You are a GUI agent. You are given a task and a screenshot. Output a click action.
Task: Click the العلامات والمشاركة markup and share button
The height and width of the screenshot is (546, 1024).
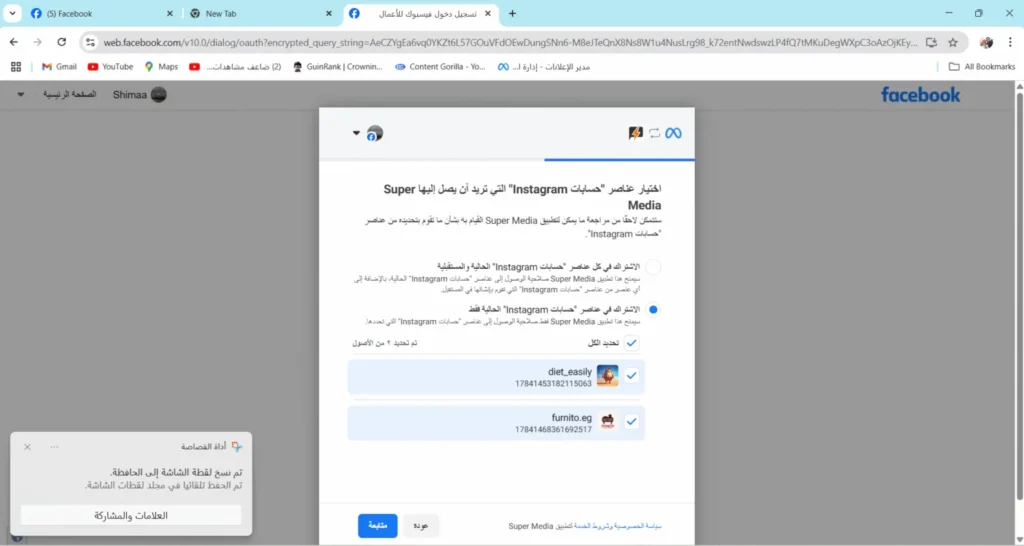click(131, 516)
